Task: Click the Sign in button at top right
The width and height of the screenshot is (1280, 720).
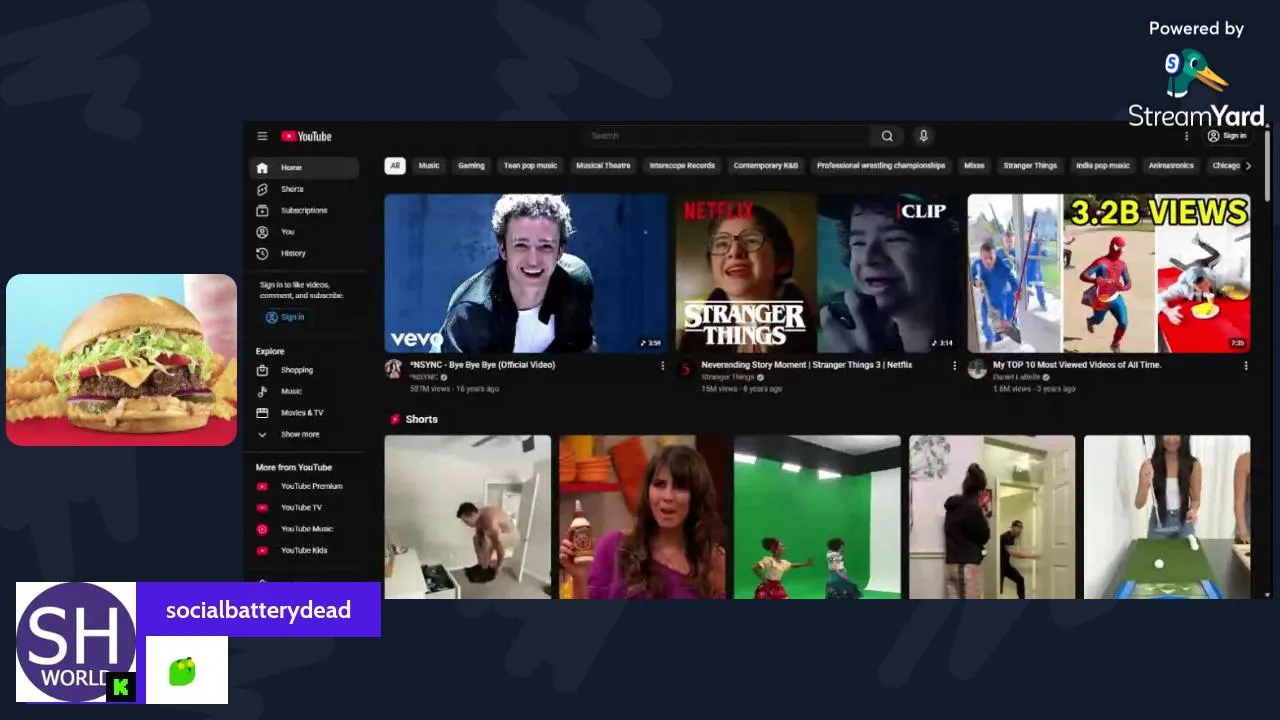Action: pos(1227,136)
